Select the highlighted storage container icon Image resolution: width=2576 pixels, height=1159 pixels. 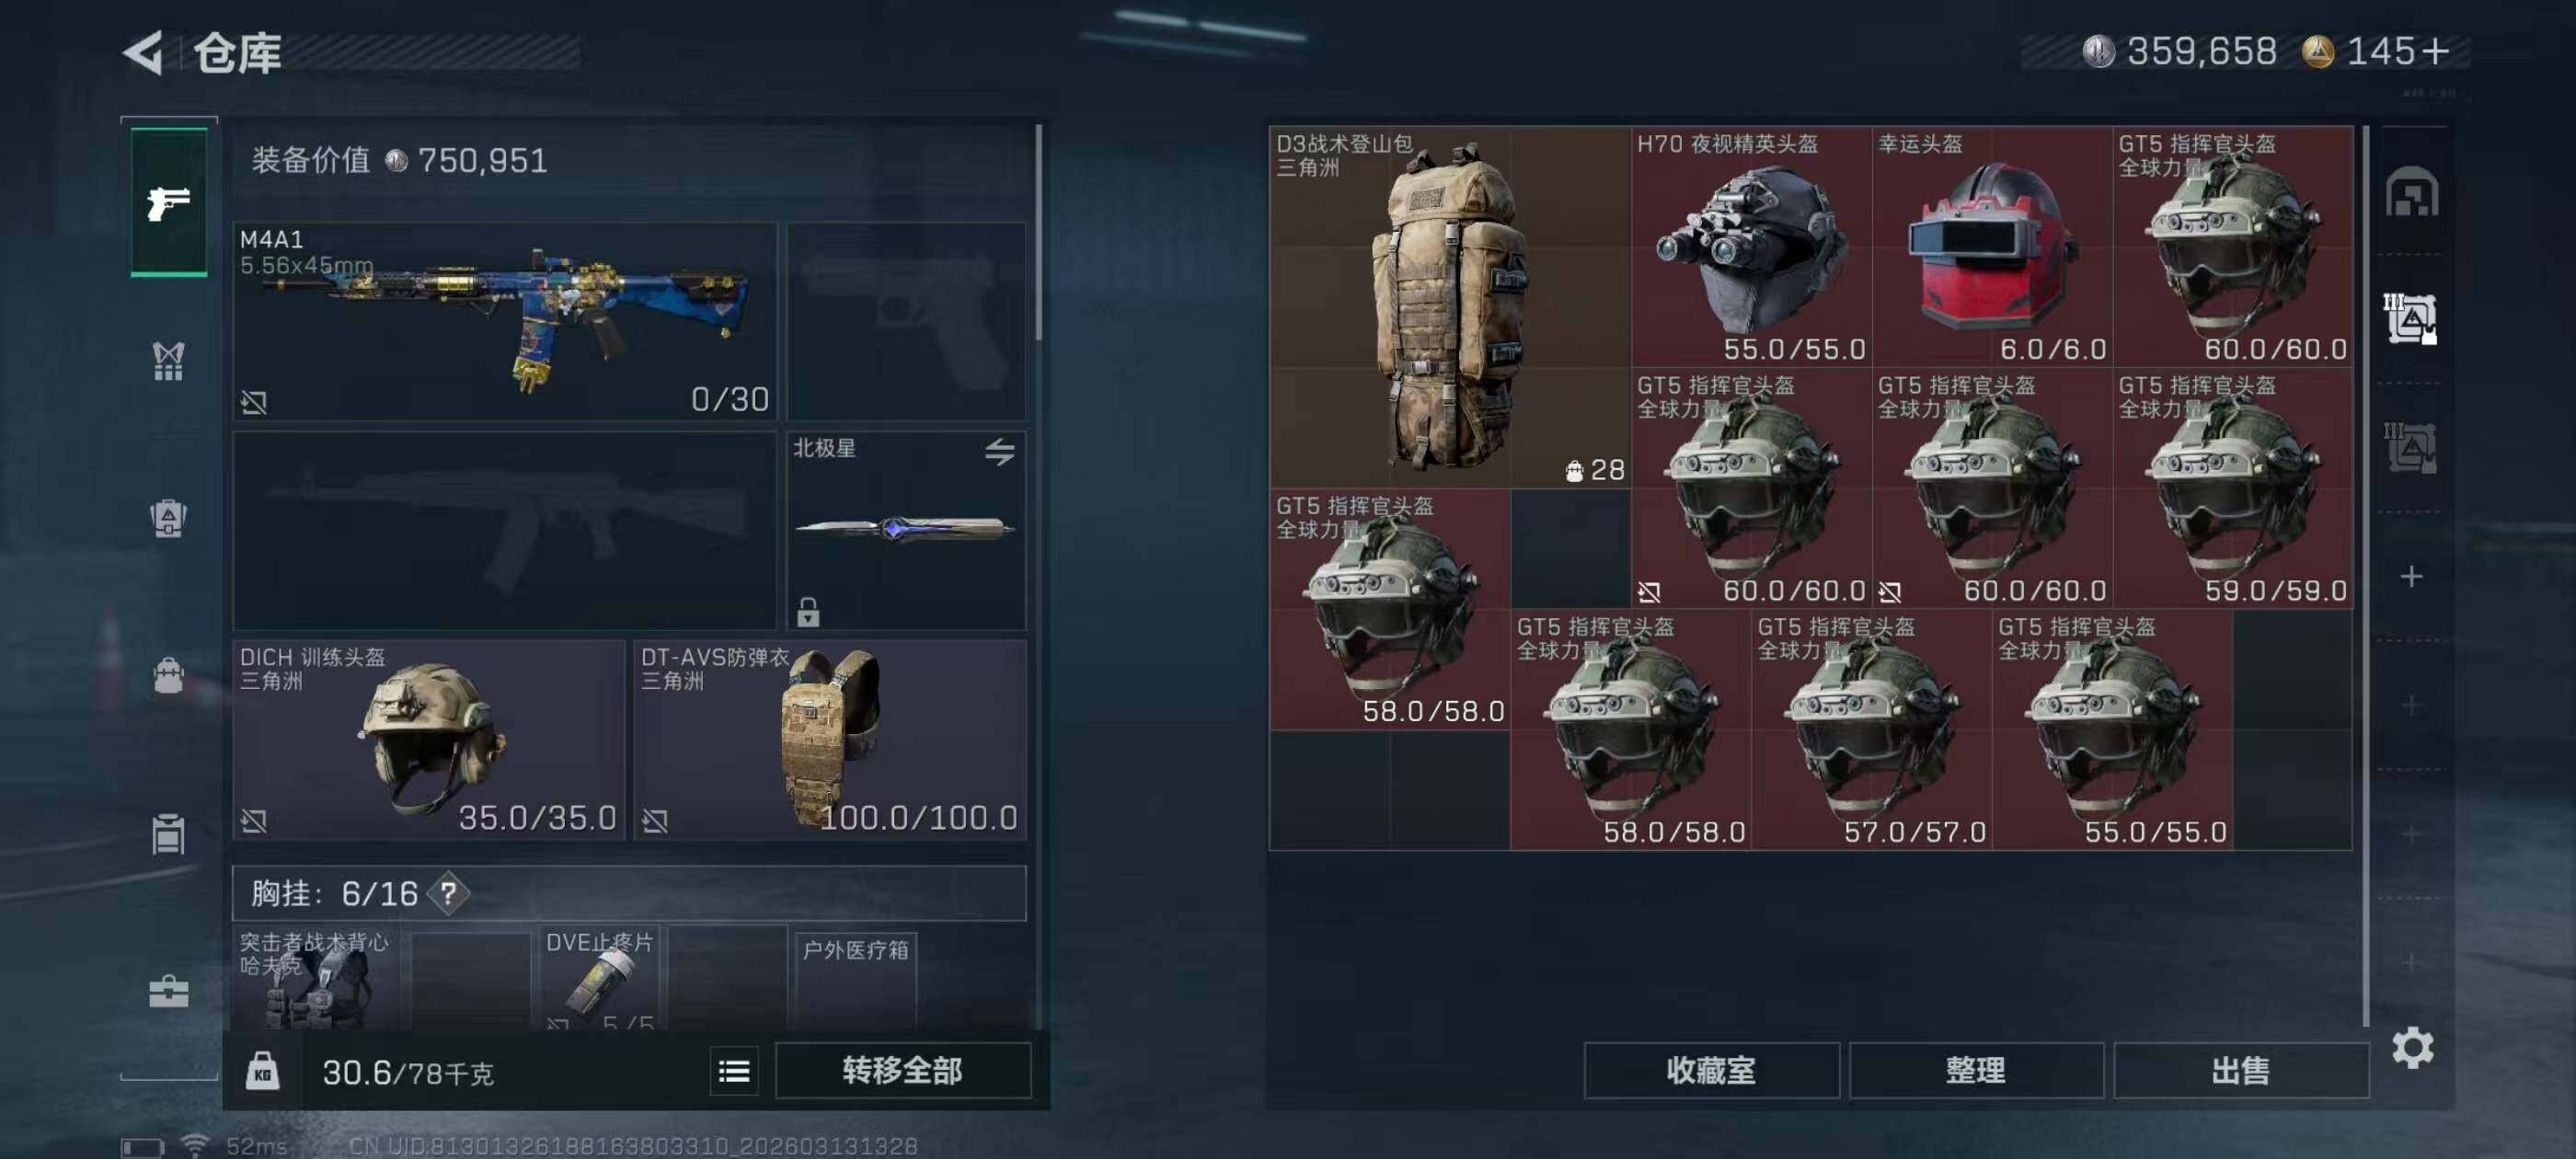[2410, 319]
